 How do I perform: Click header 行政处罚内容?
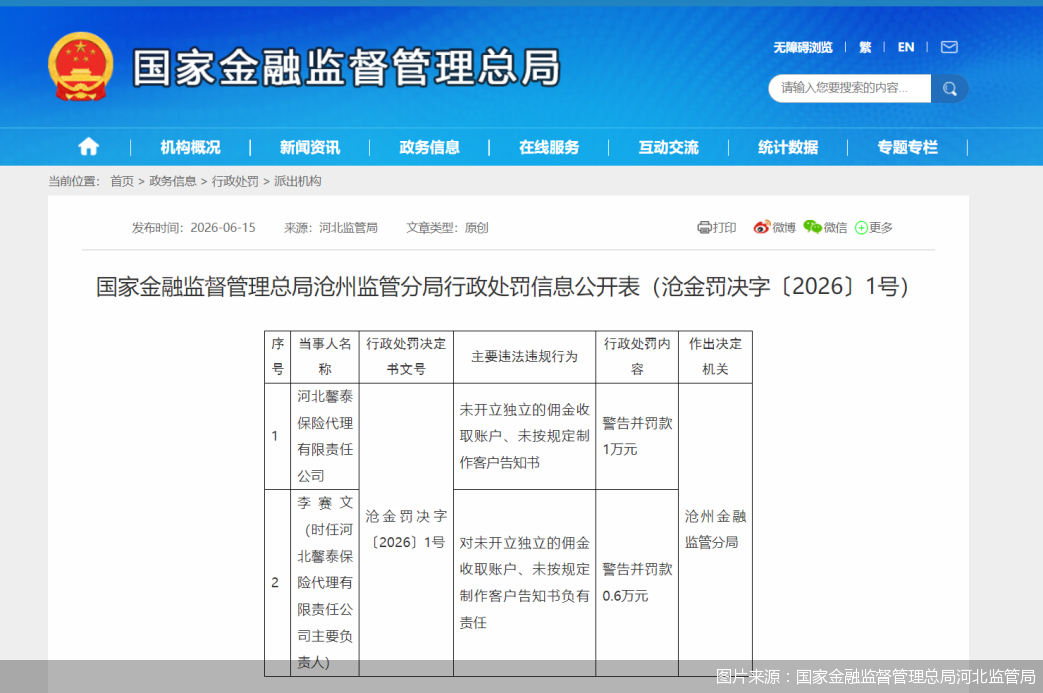637,356
